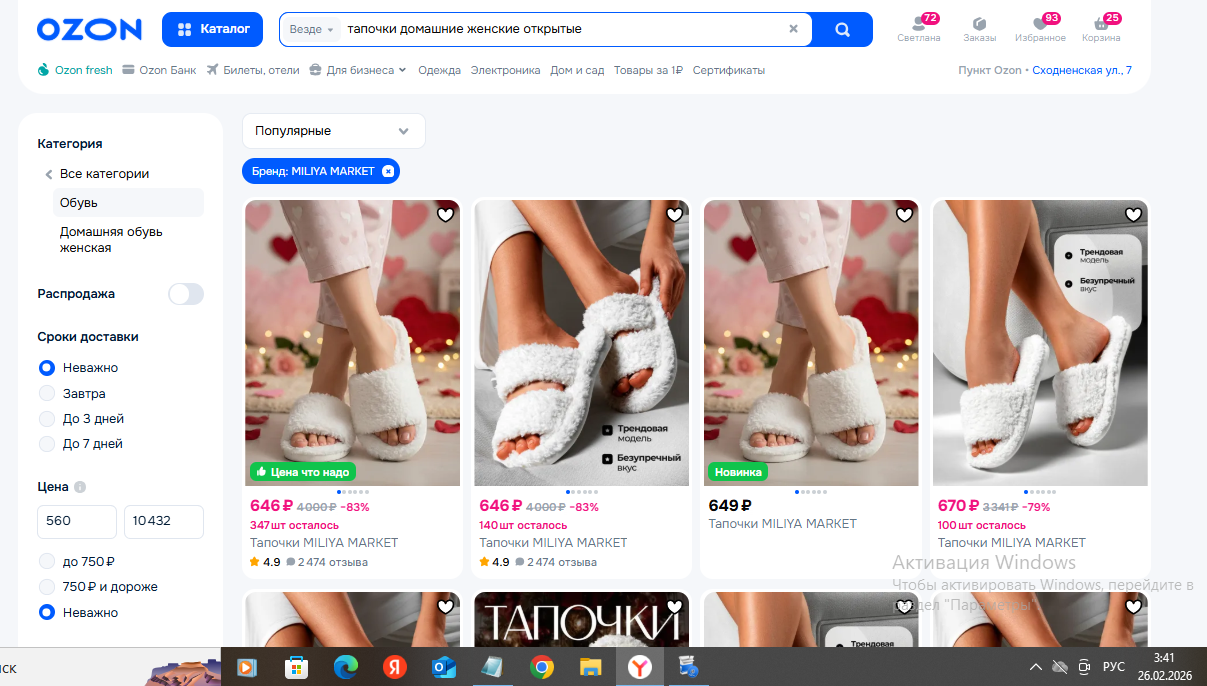Go to Дом и сад section

coord(577,70)
